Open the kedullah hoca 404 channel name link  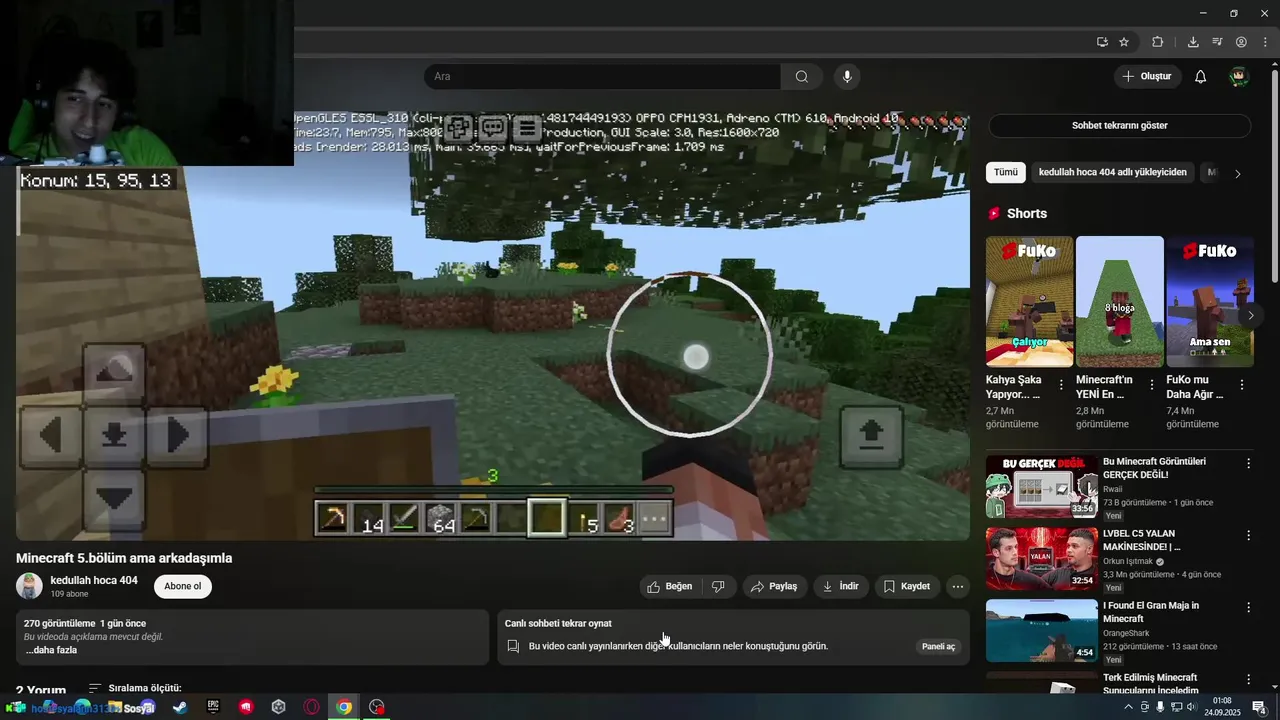[x=94, y=581]
